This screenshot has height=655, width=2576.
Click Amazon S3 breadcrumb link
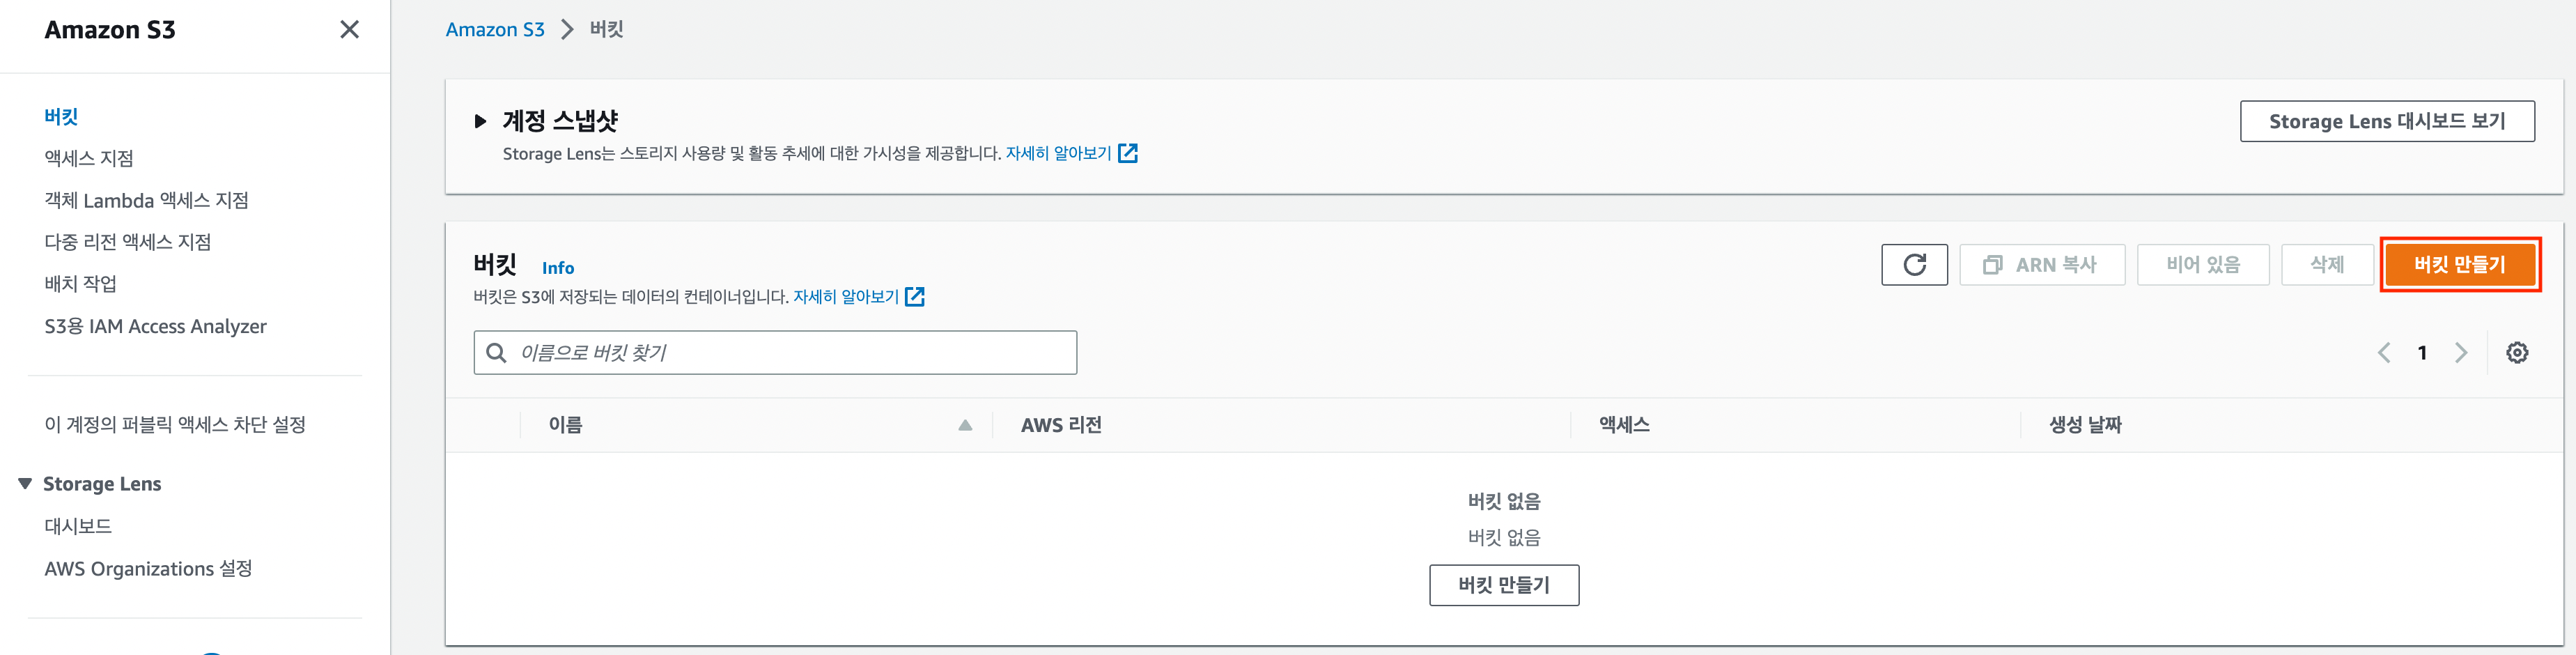click(x=495, y=30)
